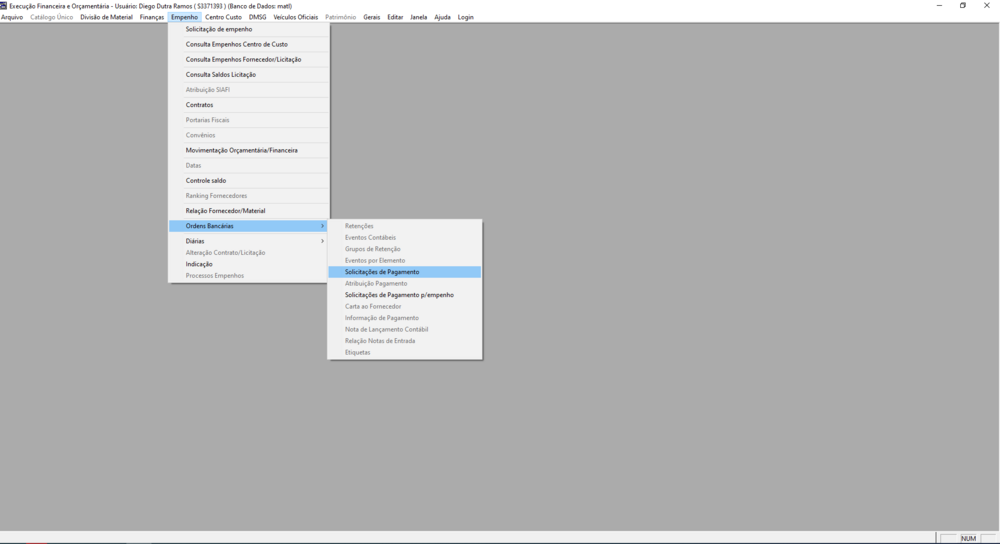Select Movimentação Orçamentária/Financeira

click(x=241, y=150)
